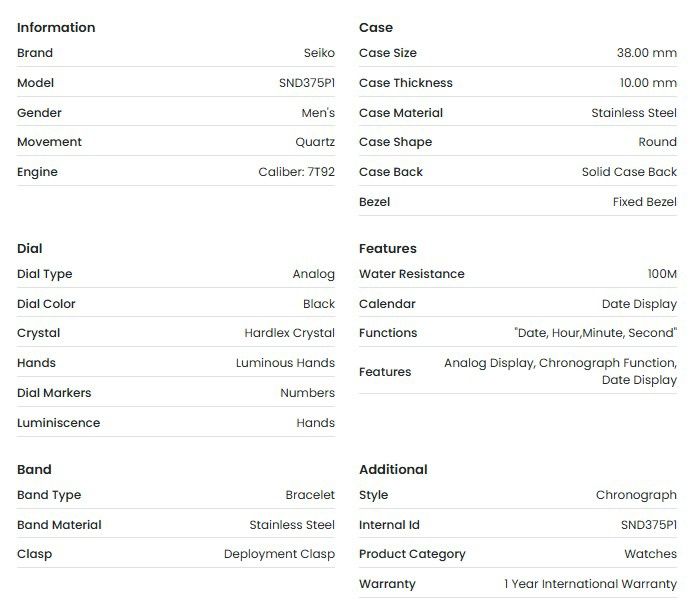This screenshot has width=693, height=612.
Task: Click the Information section heading
Action: pos(56,27)
